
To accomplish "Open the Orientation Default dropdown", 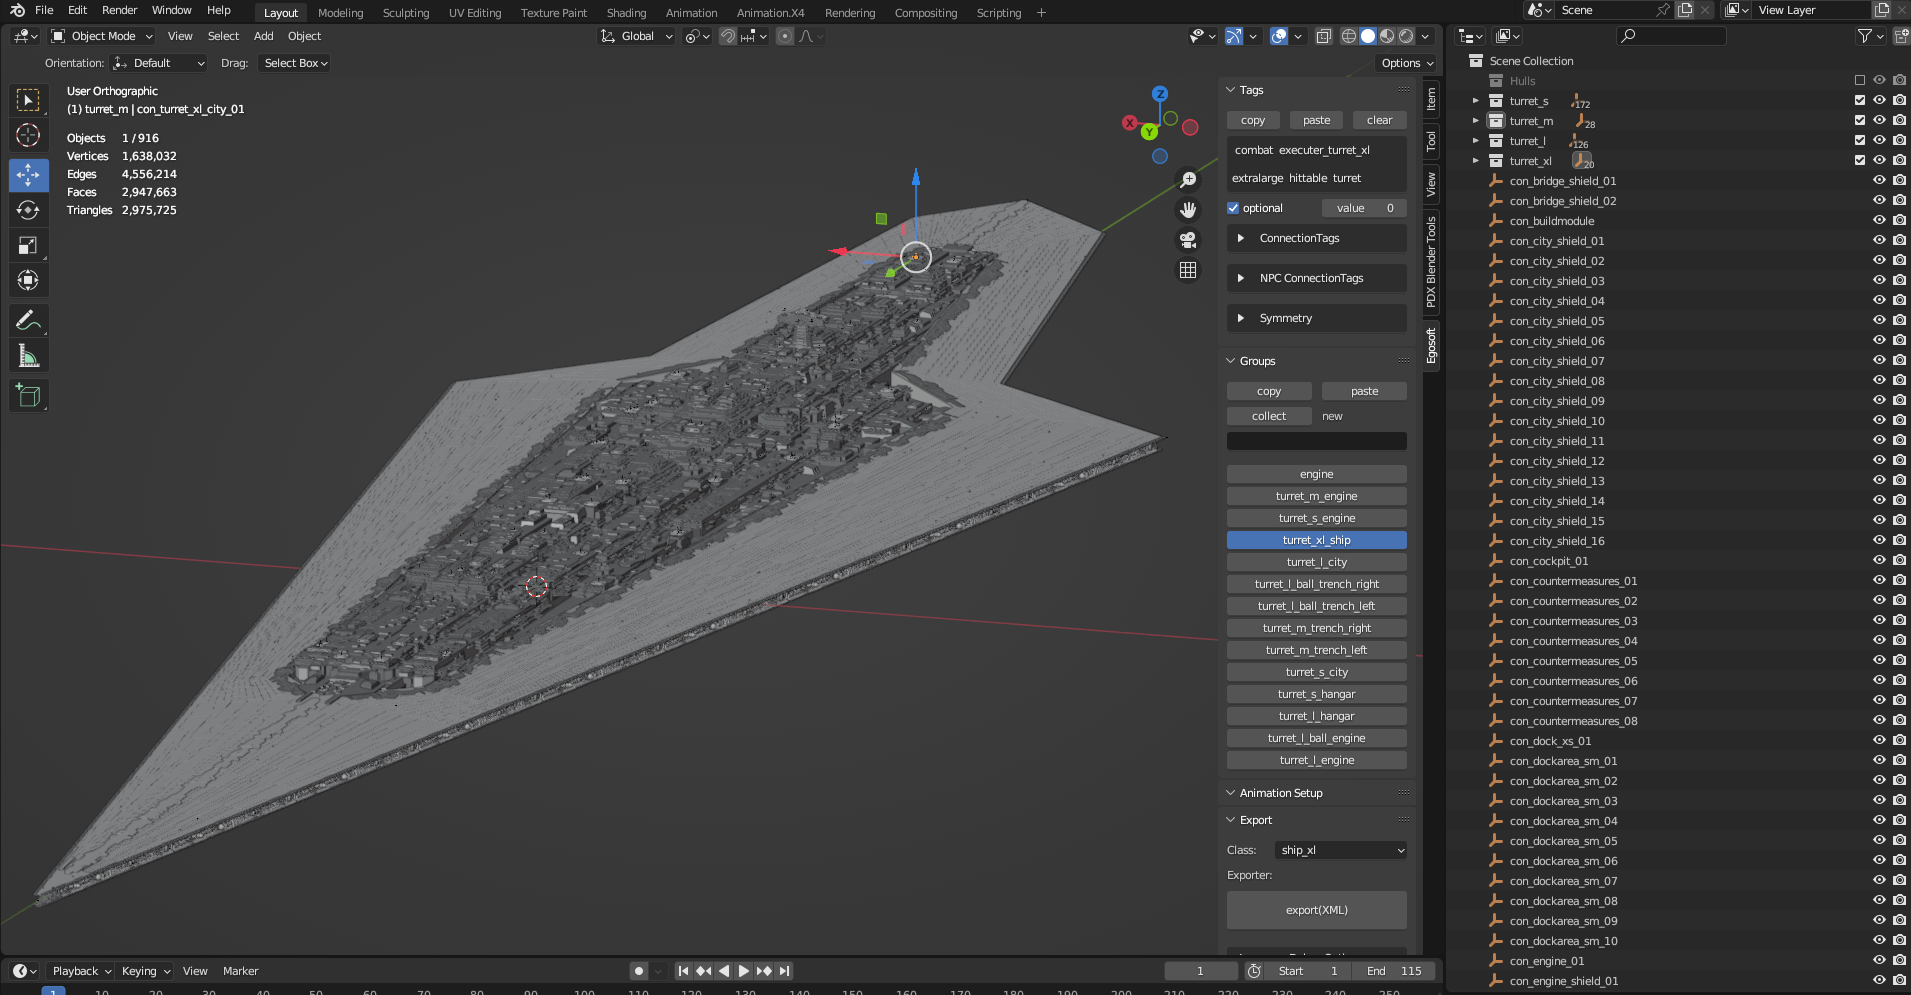I will (160, 63).
